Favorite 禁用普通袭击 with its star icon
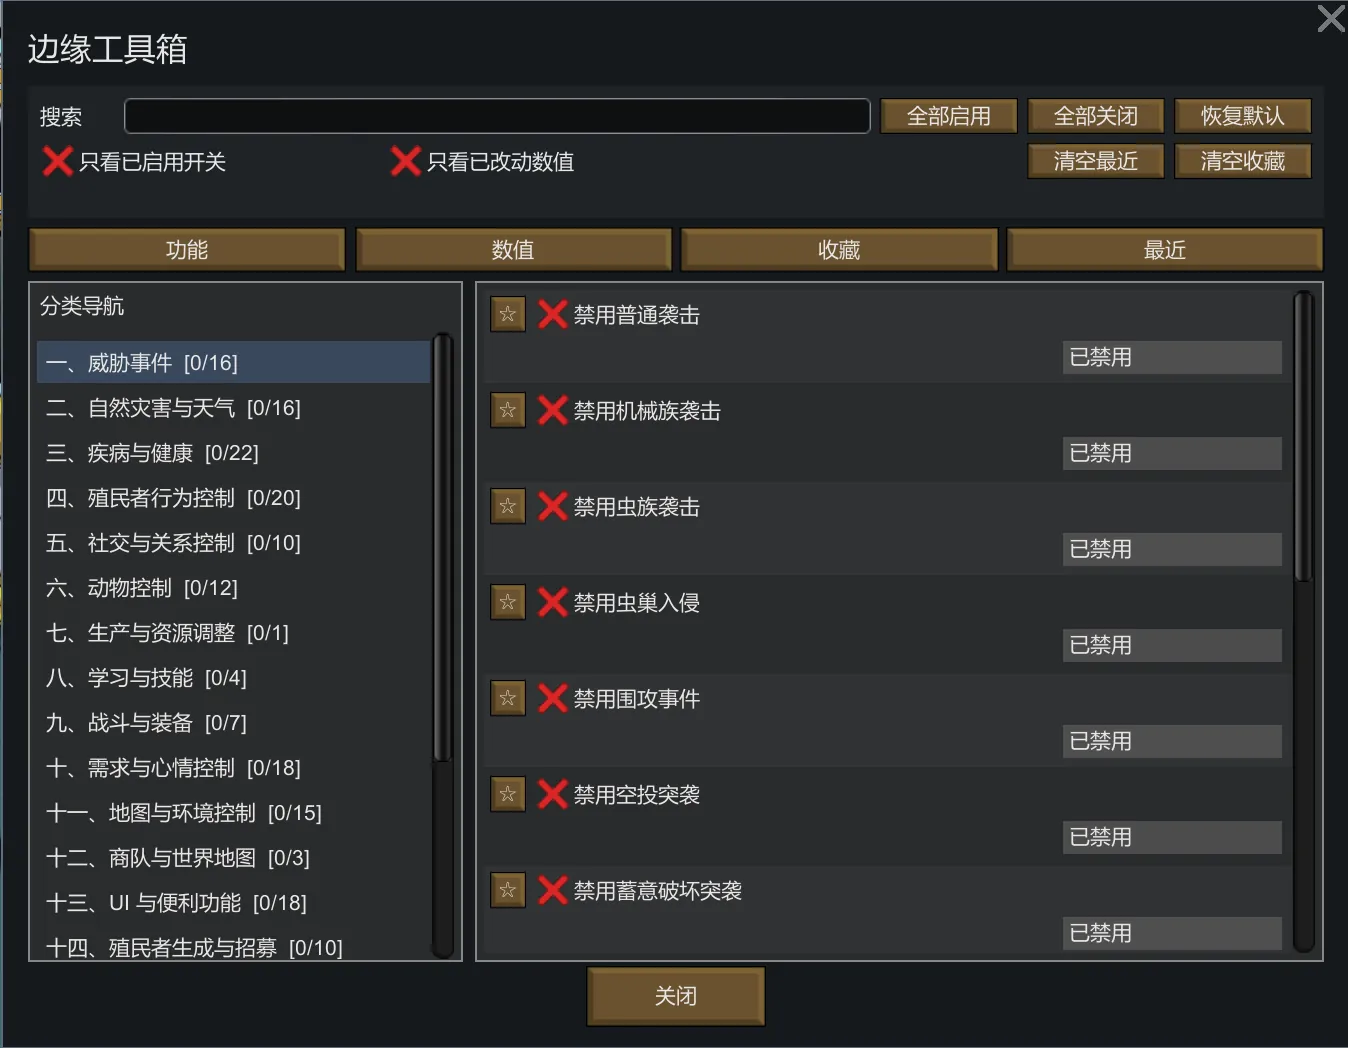Image resolution: width=1348 pixels, height=1048 pixels. [508, 314]
